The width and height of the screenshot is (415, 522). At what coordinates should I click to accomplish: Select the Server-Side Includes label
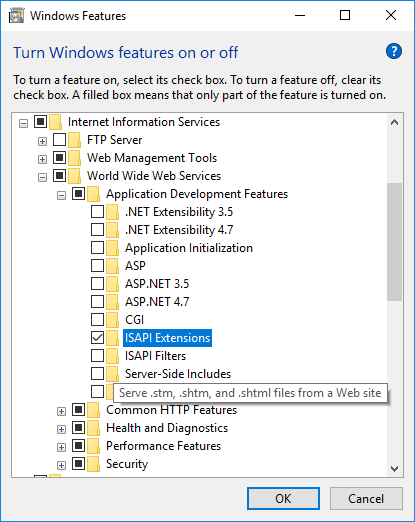[178, 374]
